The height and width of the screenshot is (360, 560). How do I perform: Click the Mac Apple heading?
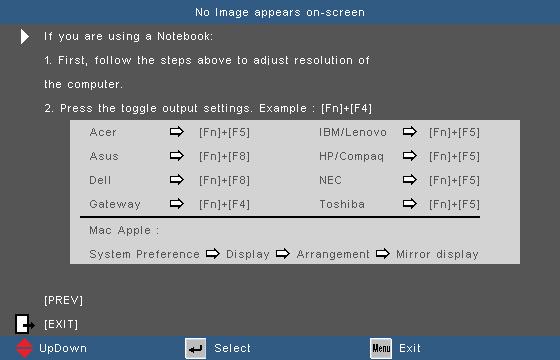pyautogui.click(x=124, y=231)
